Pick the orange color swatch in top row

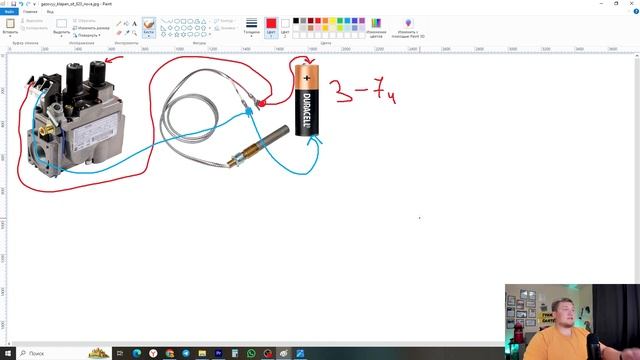point(325,21)
